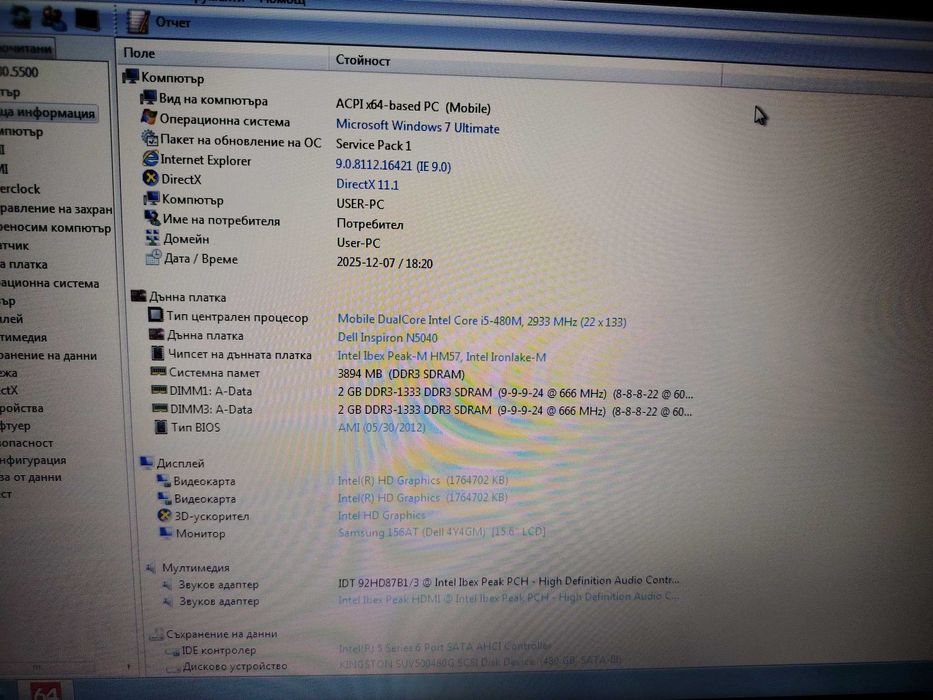Click the Internet Explorer row icon
The image size is (933, 700).
[151, 158]
